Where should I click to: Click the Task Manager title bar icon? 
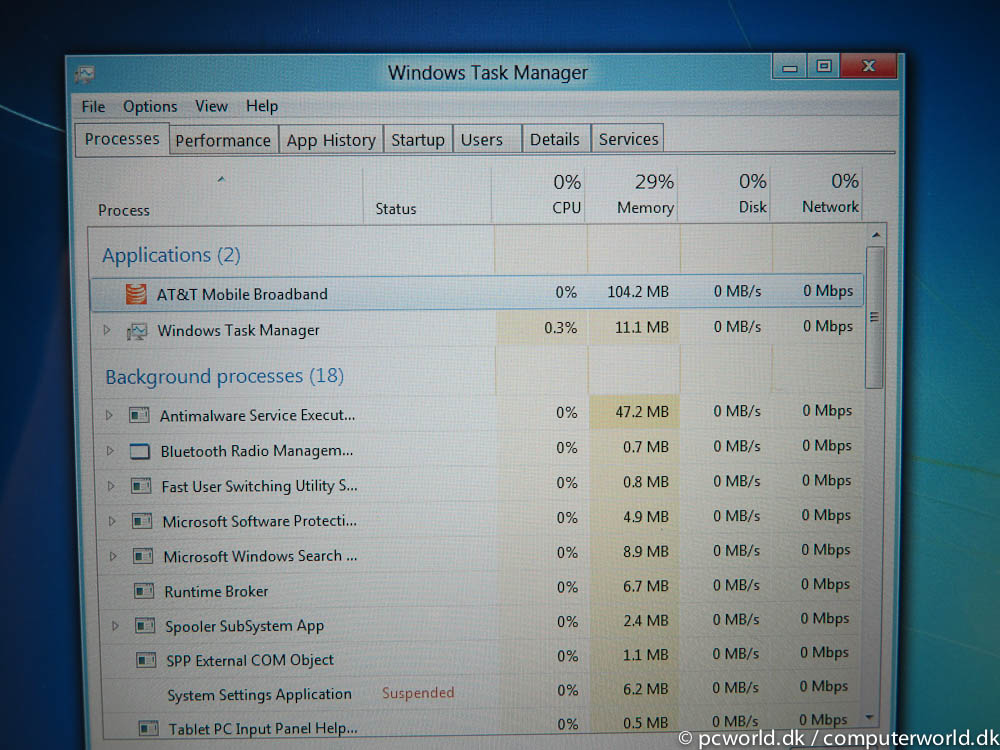[x=84, y=74]
